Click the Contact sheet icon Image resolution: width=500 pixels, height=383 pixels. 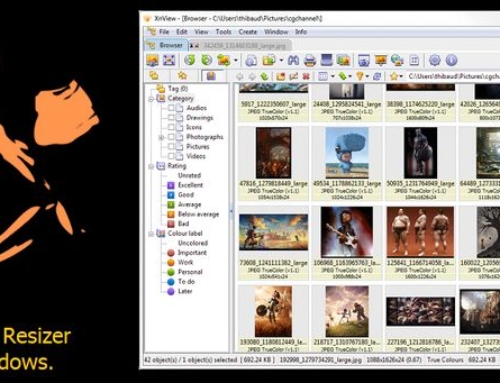click(414, 60)
